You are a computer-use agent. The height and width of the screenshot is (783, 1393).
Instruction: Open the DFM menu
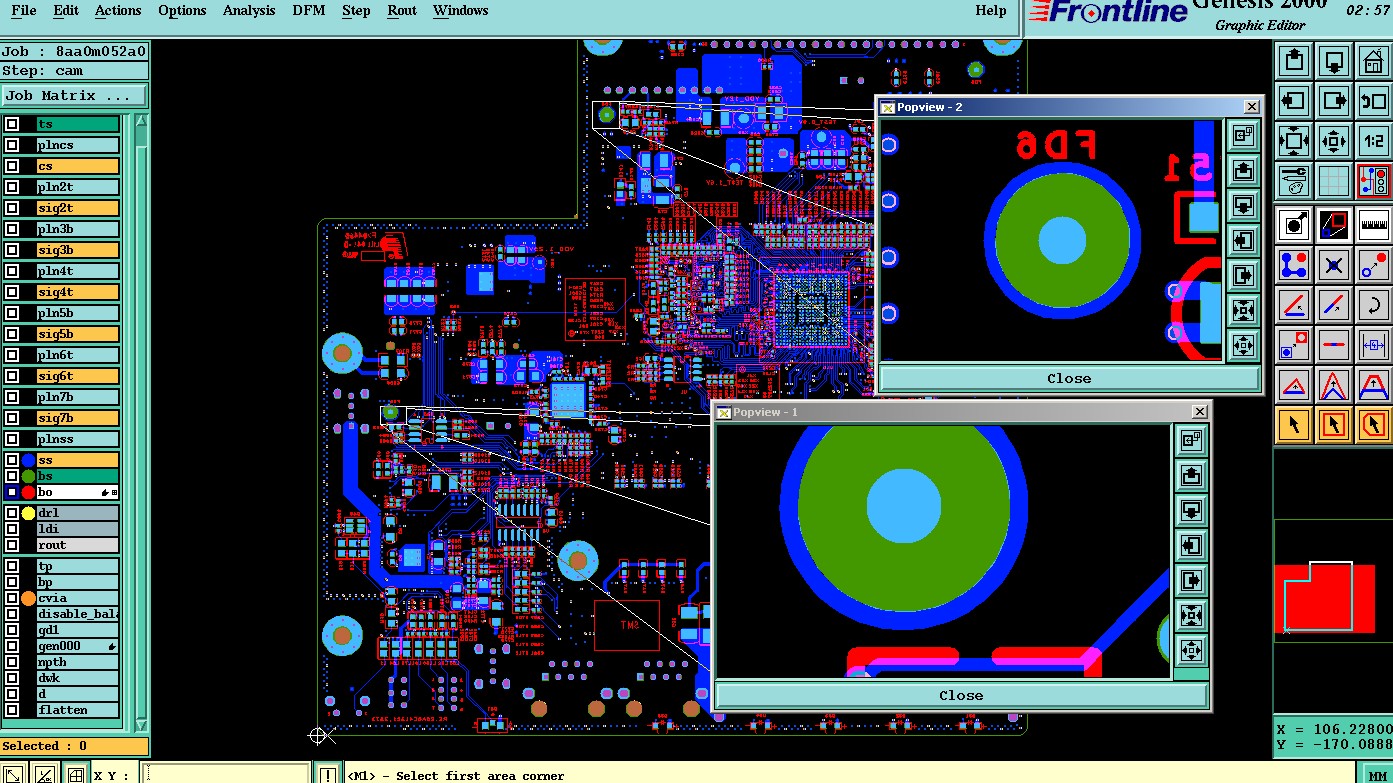coord(308,11)
